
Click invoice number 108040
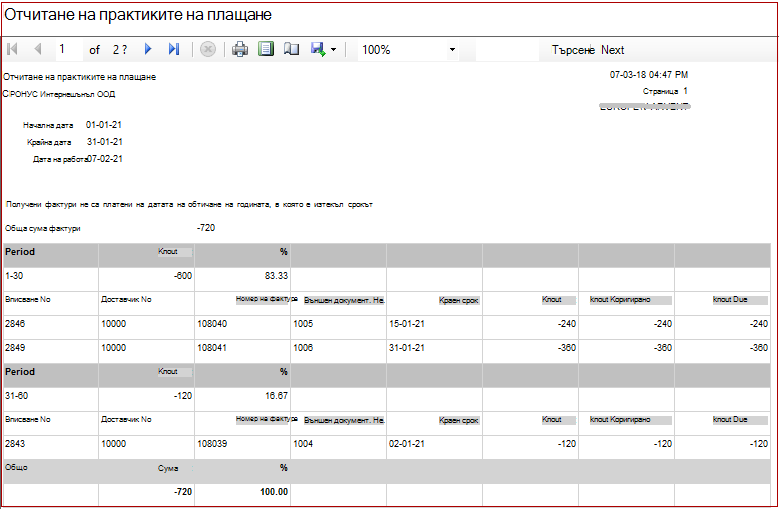pos(212,324)
